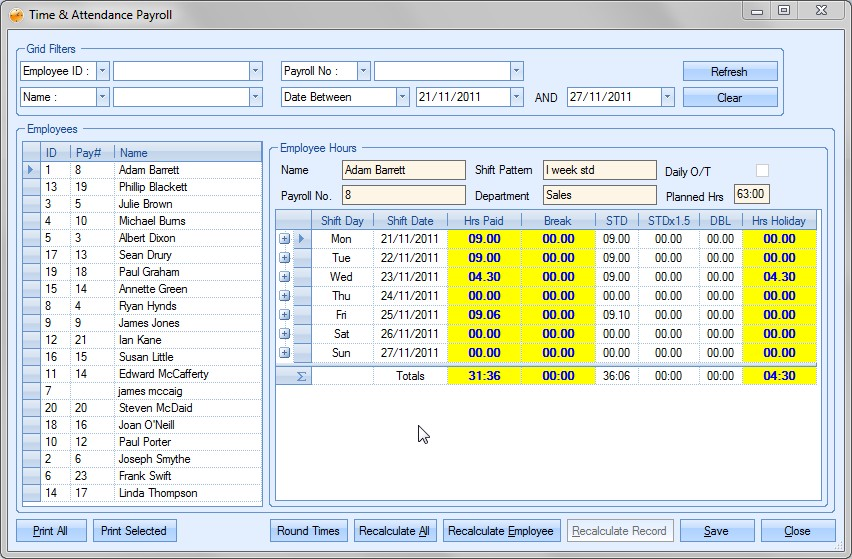Open the Date Between dropdown
This screenshot has width=852, height=559.
click(x=402, y=97)
